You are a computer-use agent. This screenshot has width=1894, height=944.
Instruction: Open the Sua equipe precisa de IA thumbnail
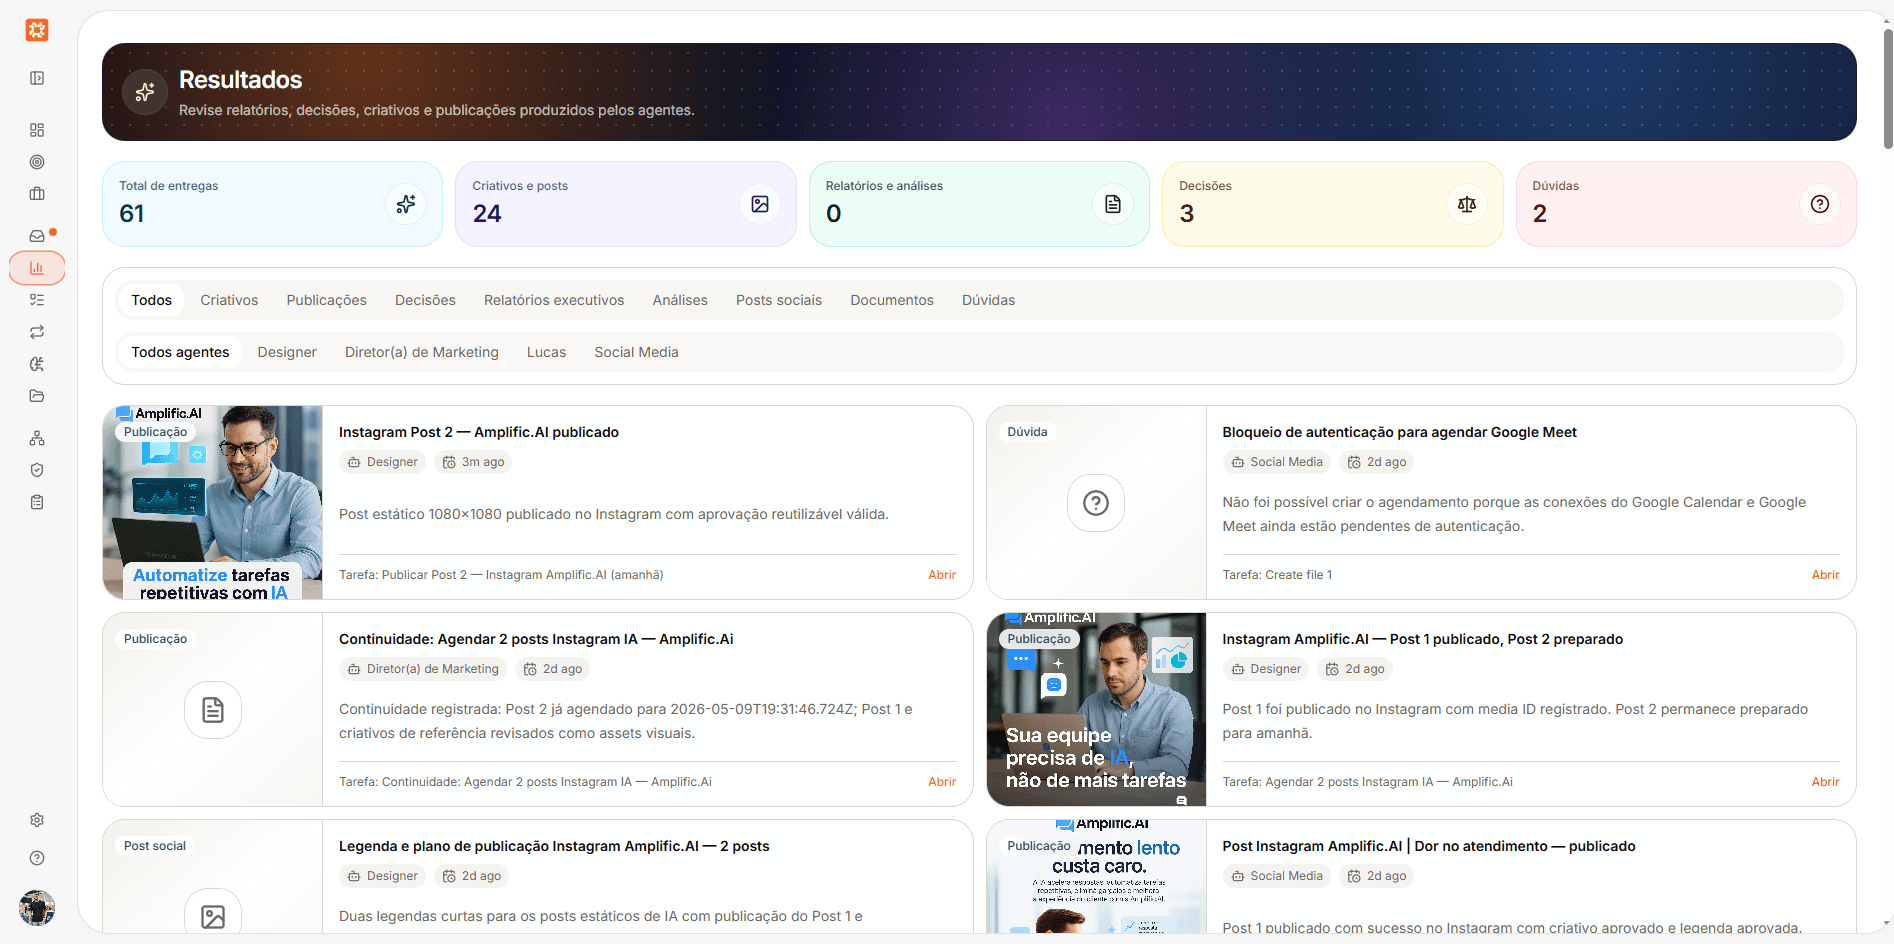coord(1096,710)
